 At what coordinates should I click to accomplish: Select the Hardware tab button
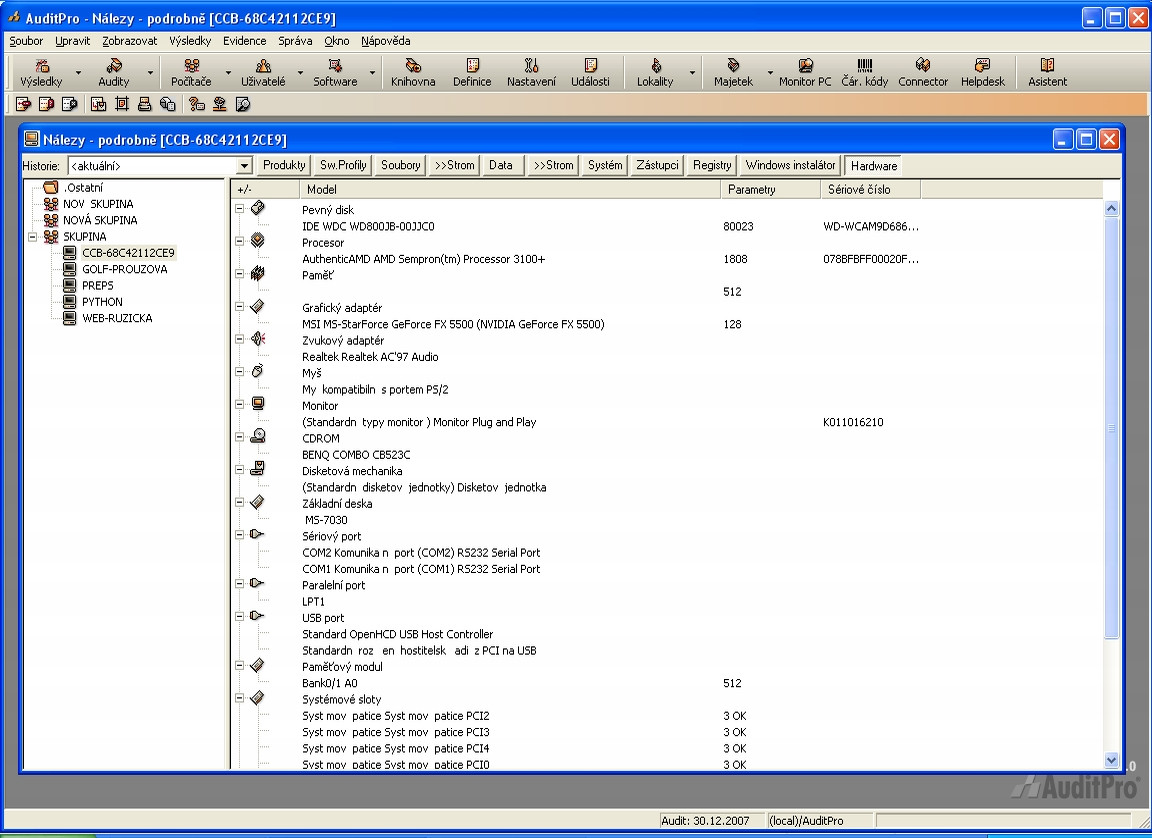pyautogui.click(x=874, y=166)
